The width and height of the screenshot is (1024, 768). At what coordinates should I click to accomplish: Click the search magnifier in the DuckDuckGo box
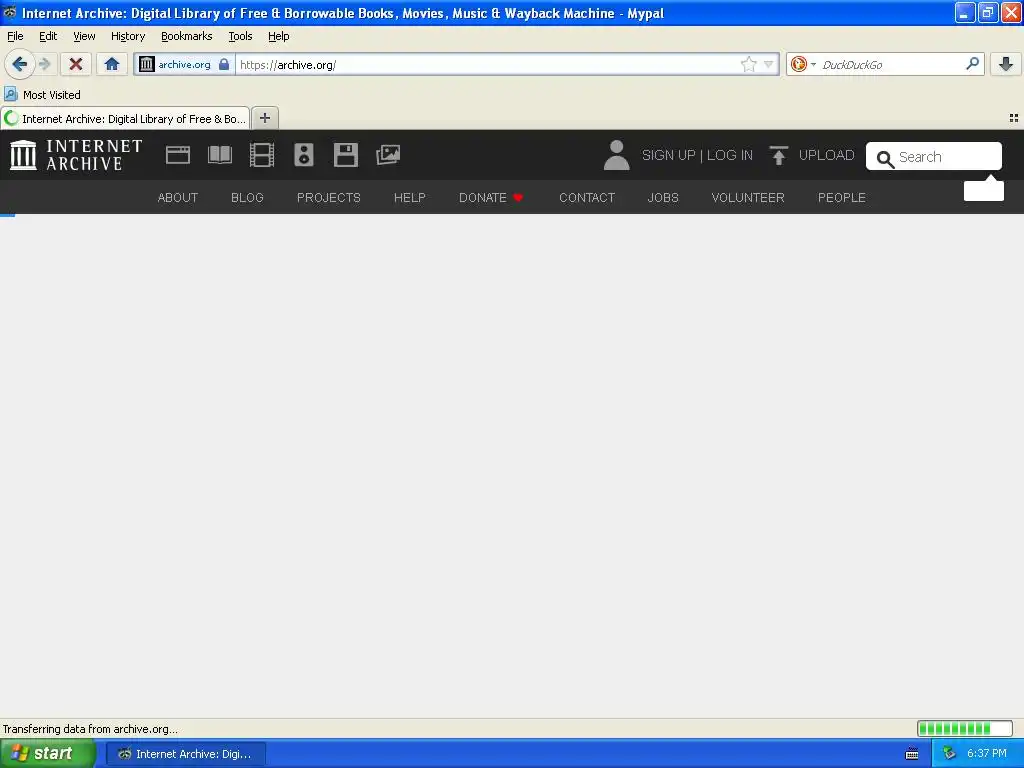click(972, 64)
